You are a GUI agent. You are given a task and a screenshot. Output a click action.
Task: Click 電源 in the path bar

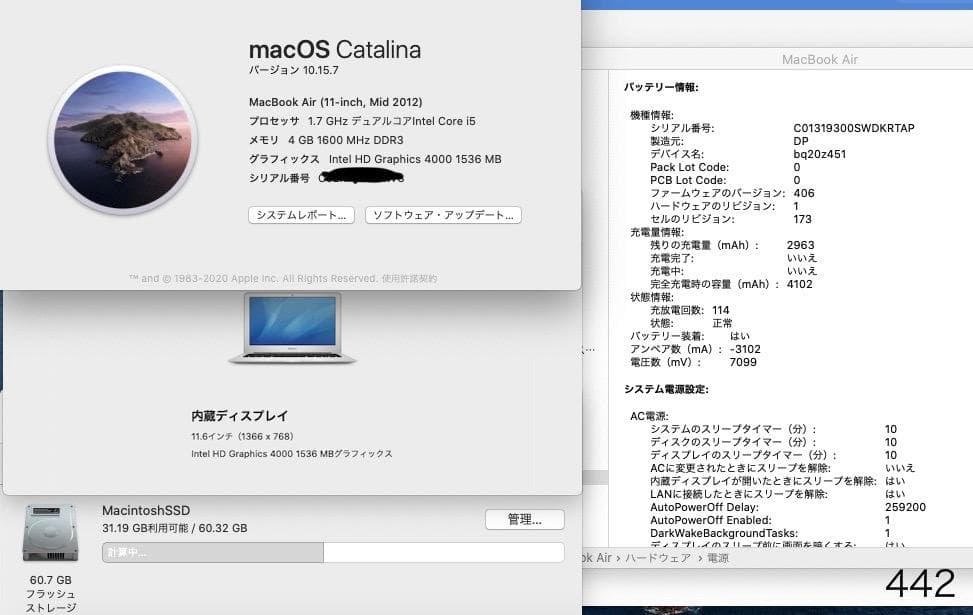click(718, 558)
